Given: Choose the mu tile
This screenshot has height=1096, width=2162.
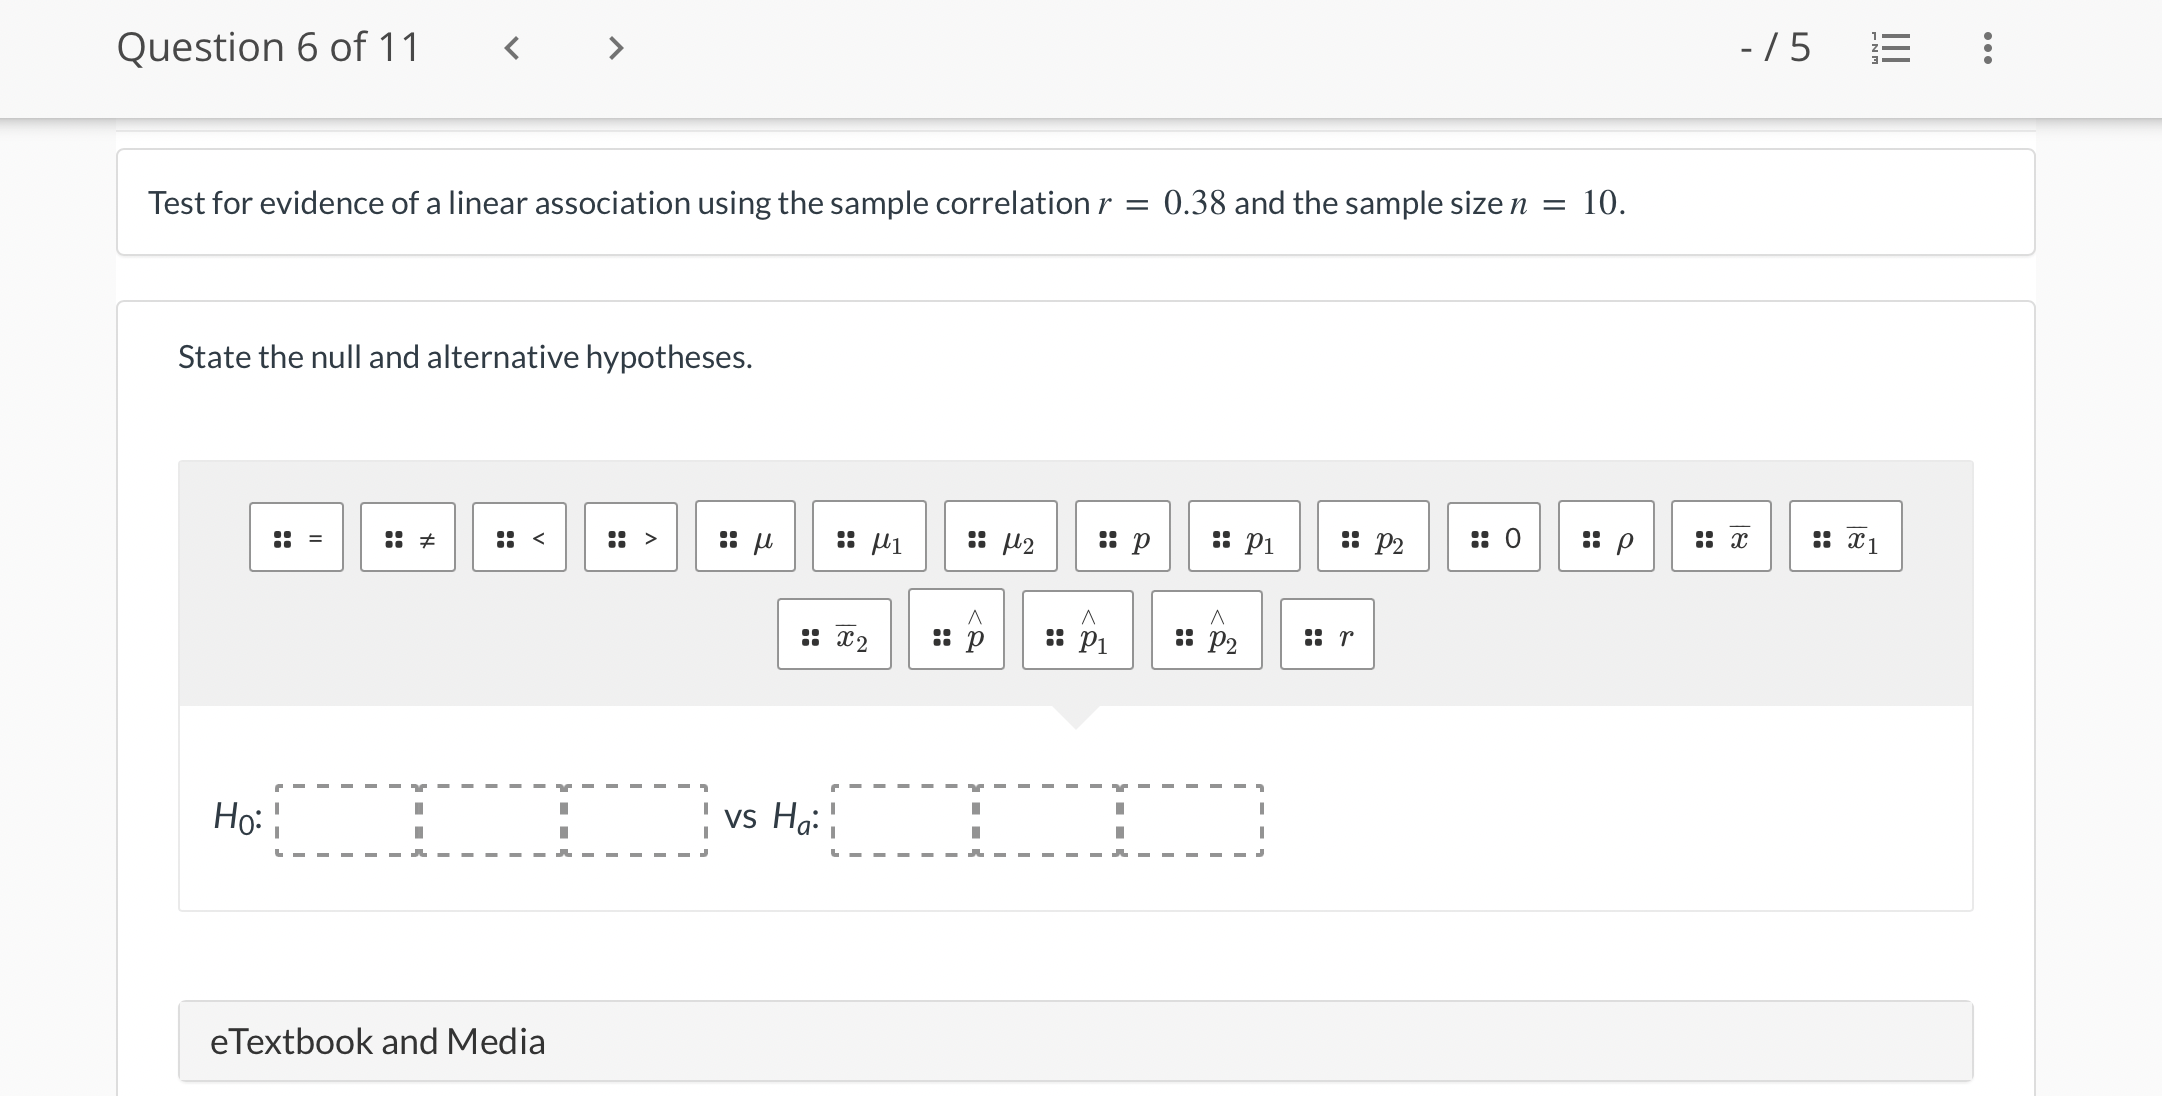Looking at the screenshot, I should [746, 538].
